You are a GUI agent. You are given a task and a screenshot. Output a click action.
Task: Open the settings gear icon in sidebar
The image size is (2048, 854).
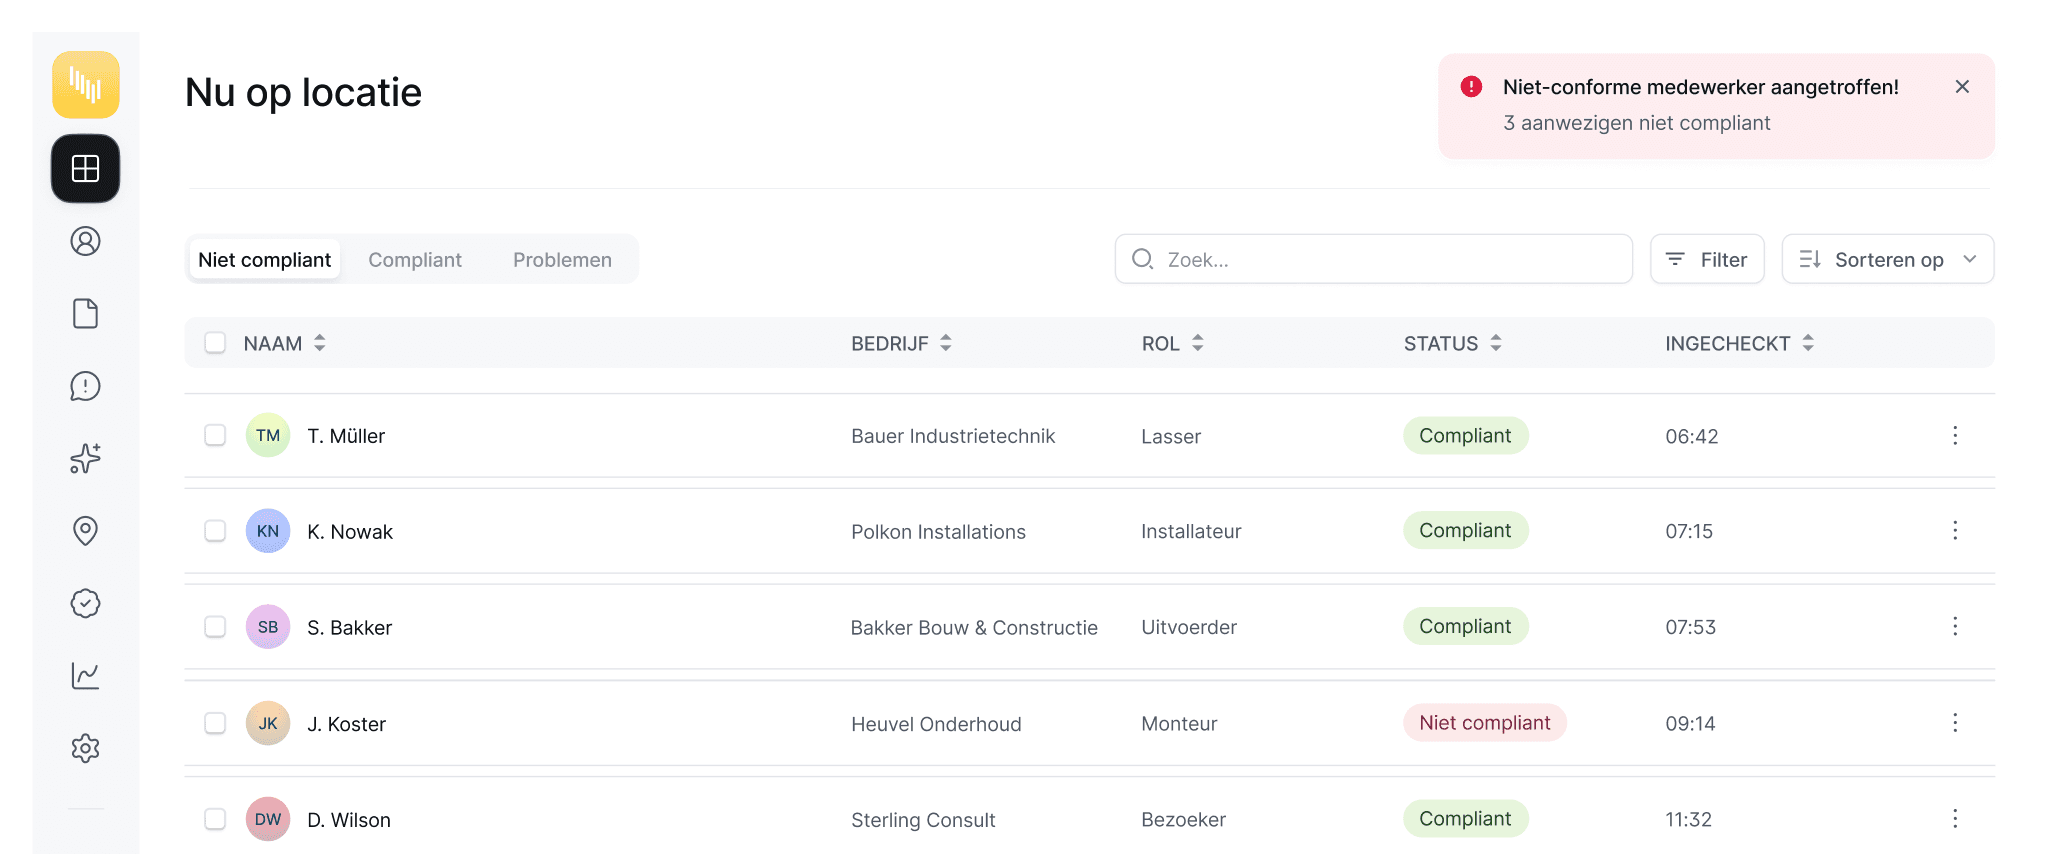[86, 748]
